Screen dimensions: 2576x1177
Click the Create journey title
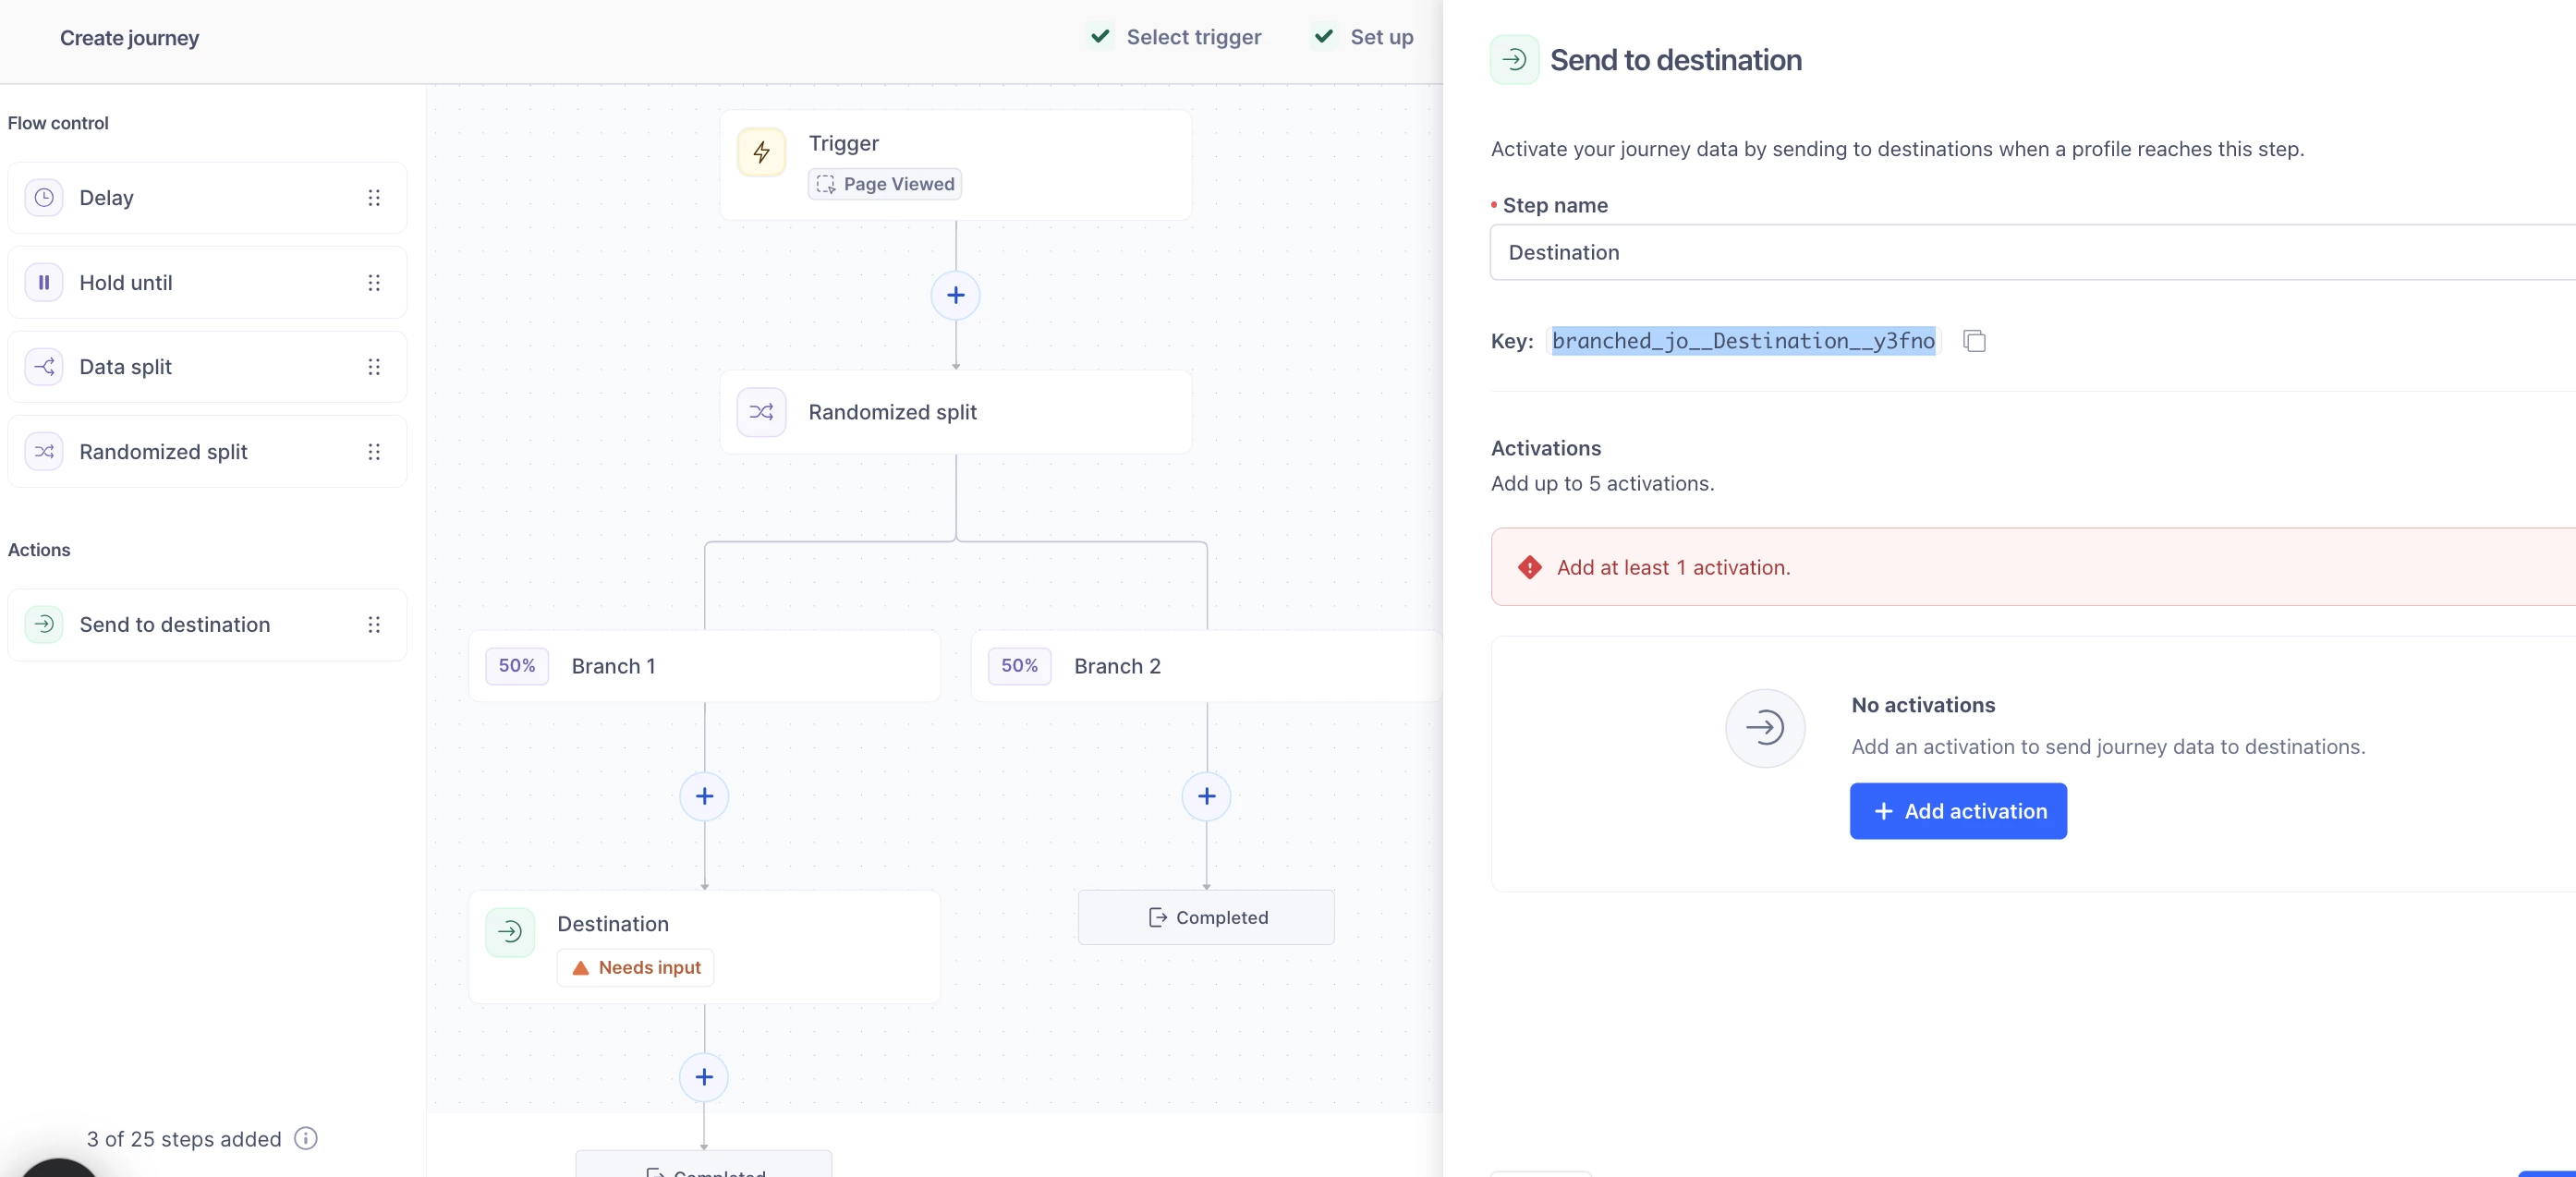pos(129,38)
